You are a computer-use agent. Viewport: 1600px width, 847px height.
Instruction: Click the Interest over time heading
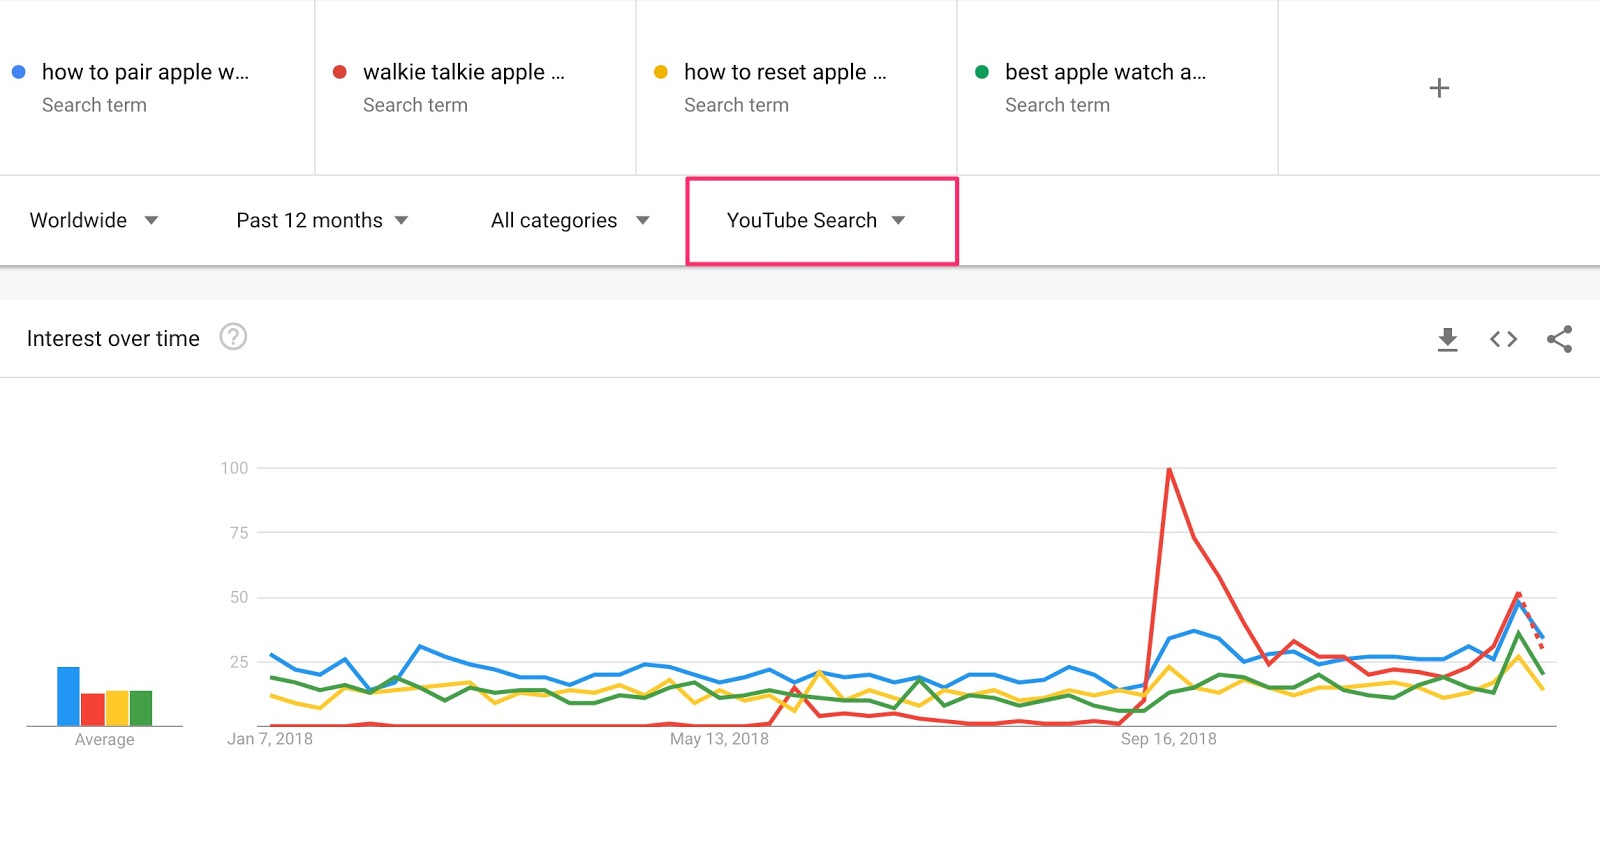click(x=113, y=338)
